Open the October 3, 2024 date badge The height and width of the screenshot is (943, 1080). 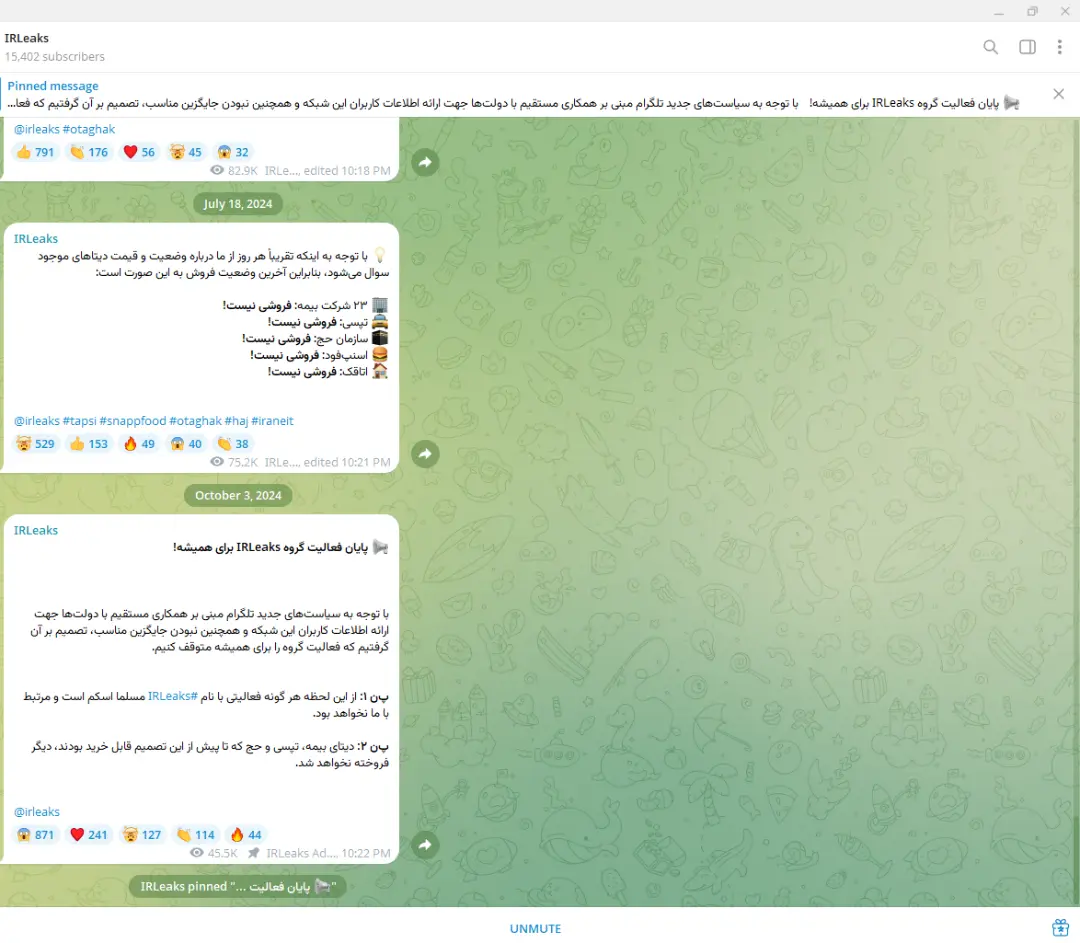coord(238,495)
